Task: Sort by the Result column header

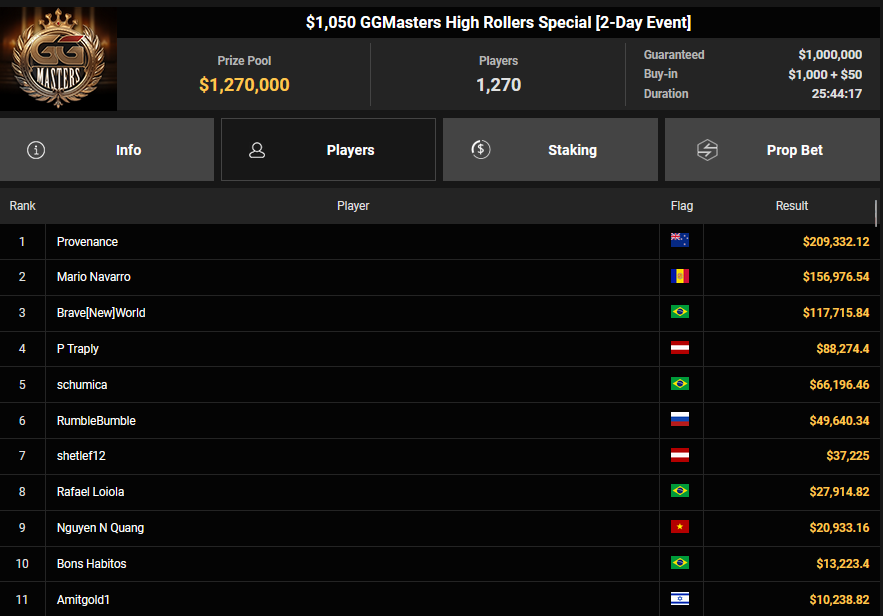Action: tap(791, 206)
